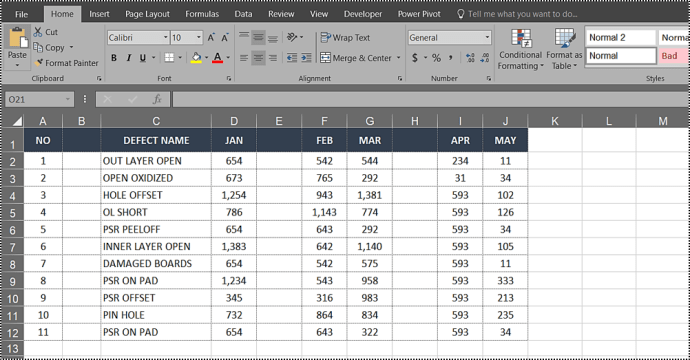Toggle Italic formatting
This screenshot has height=360, width=690.
128,58
